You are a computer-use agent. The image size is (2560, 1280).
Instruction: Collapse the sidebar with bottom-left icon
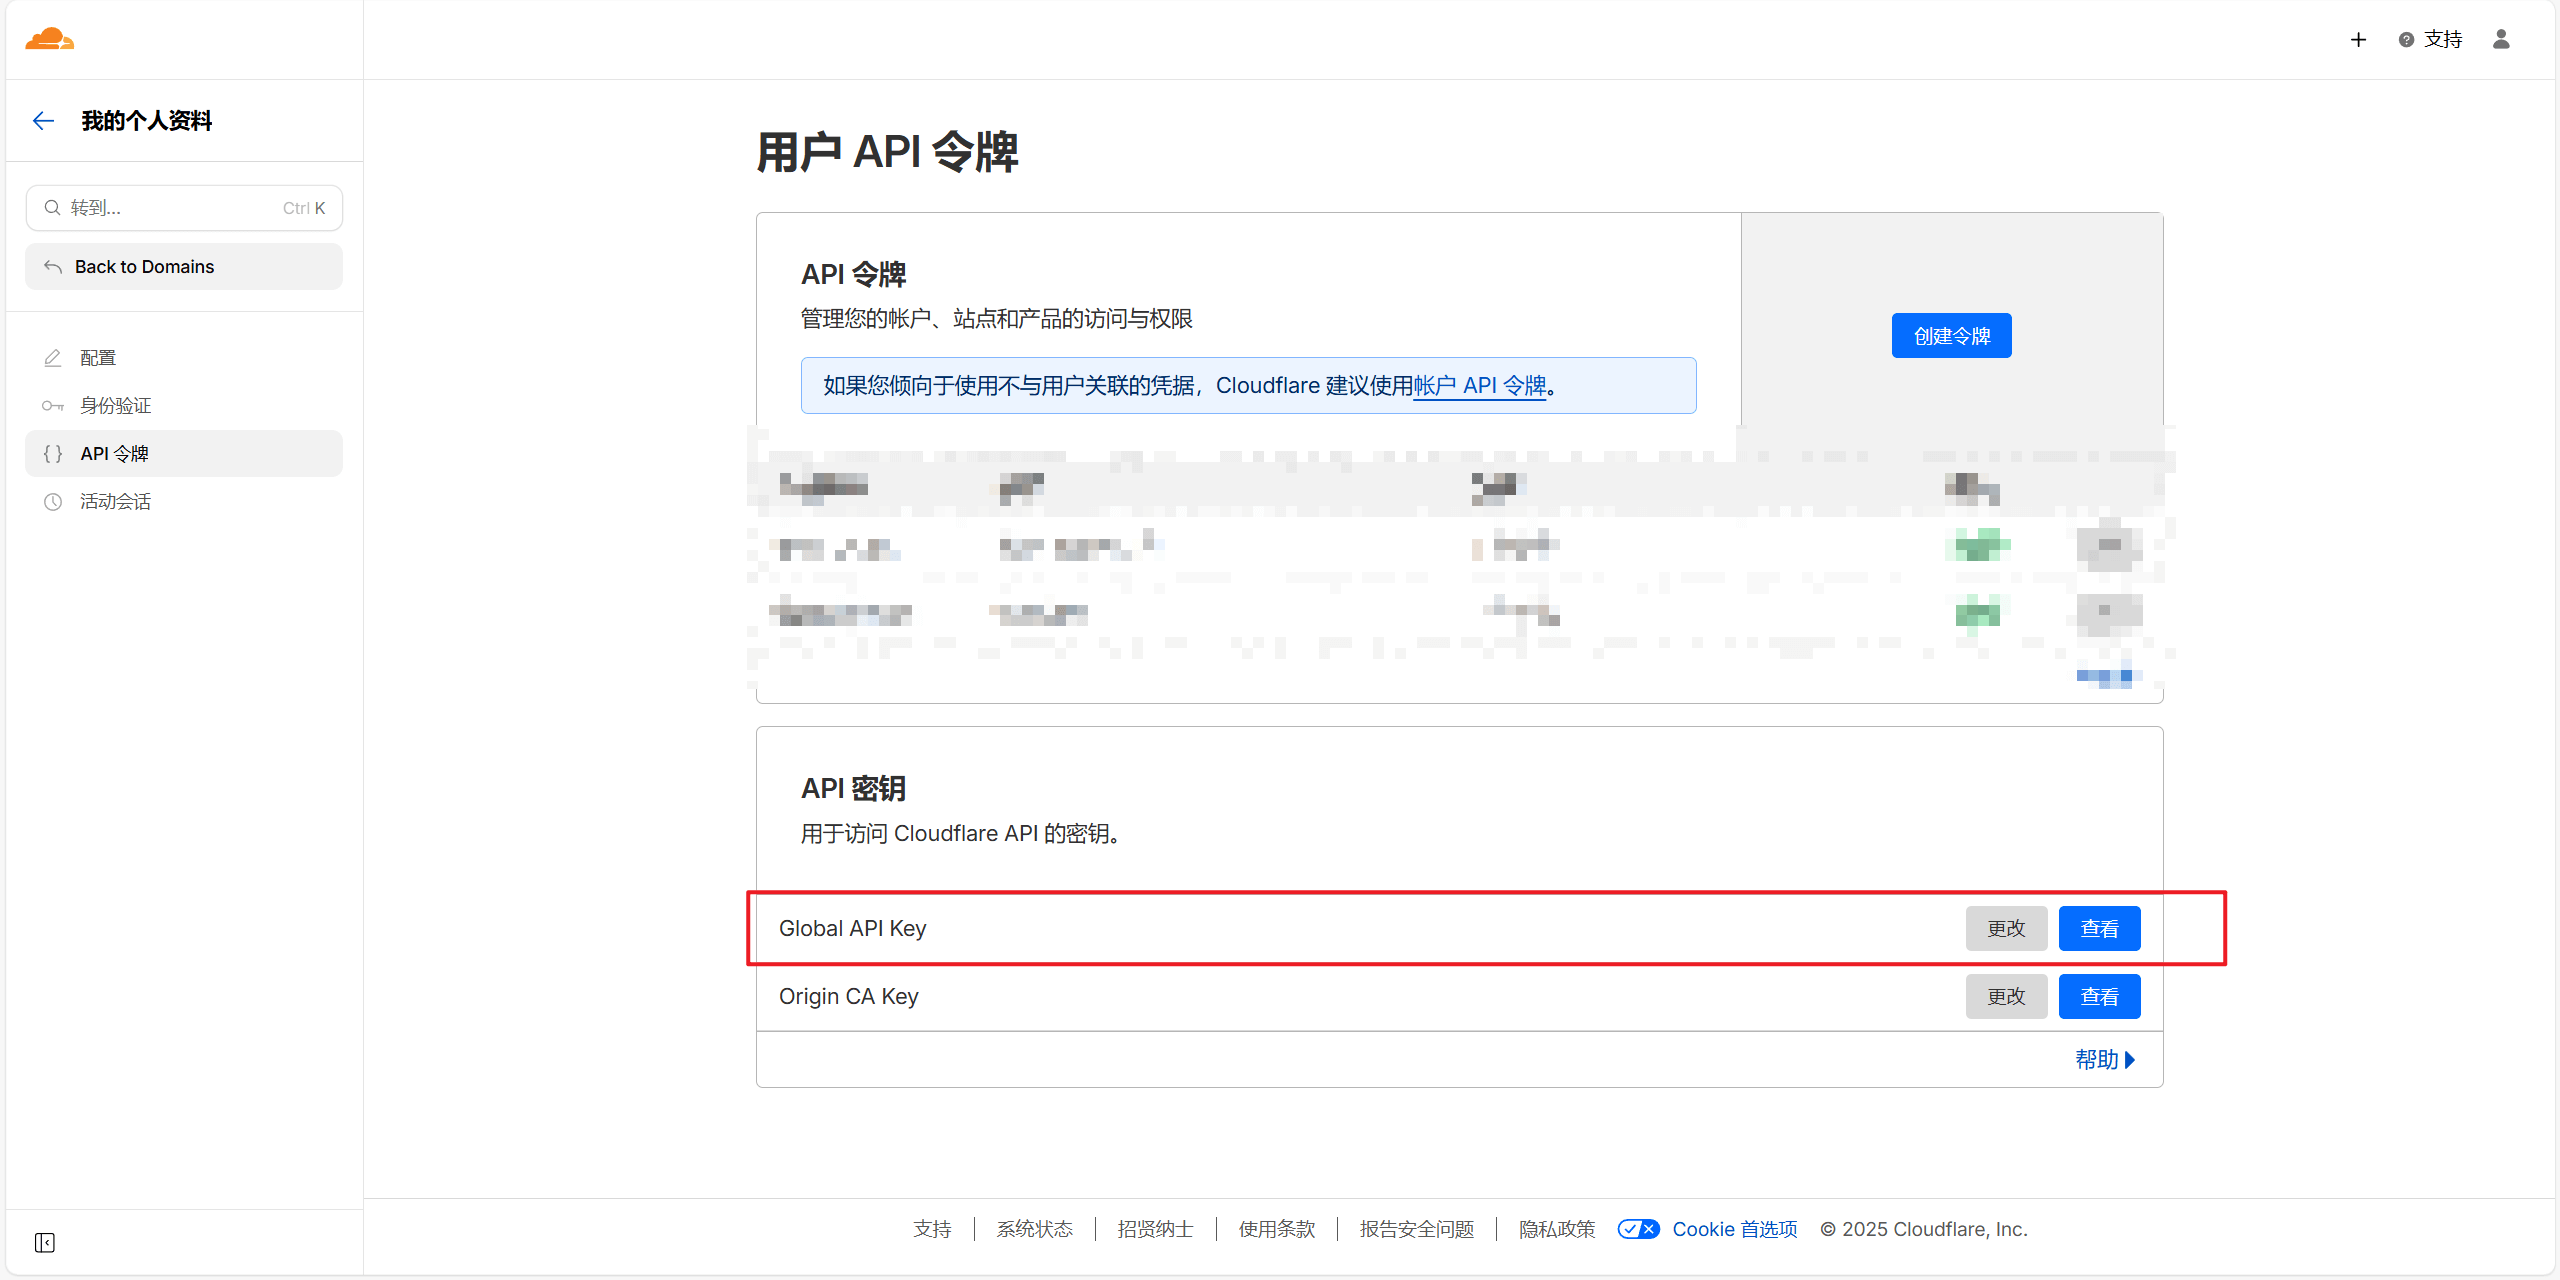coord(45,1242)
